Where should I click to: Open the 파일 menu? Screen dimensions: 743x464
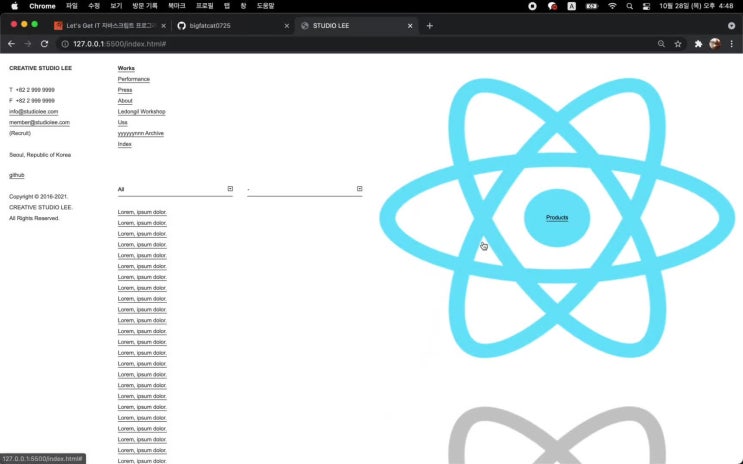(72, 6)
